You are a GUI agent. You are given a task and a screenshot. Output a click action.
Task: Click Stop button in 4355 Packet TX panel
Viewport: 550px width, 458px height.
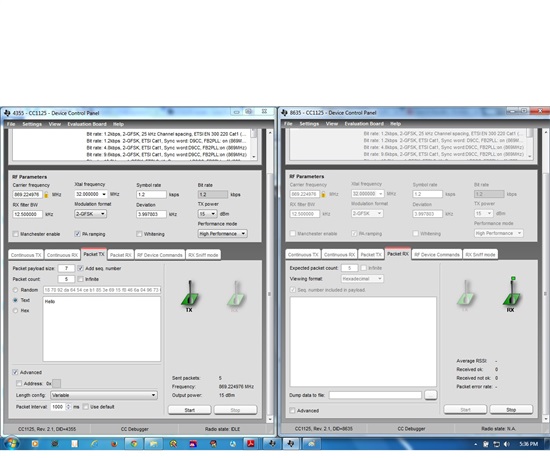coord(235,410)
